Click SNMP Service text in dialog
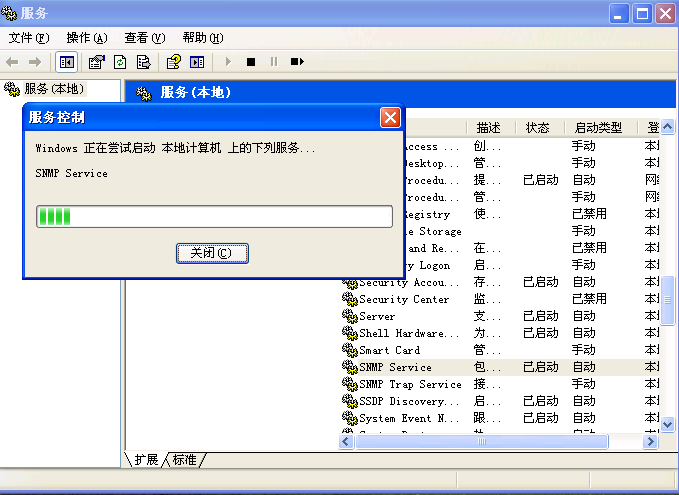Image resolution: width=679 pixels, height=495 pixels. click(71, 173)
